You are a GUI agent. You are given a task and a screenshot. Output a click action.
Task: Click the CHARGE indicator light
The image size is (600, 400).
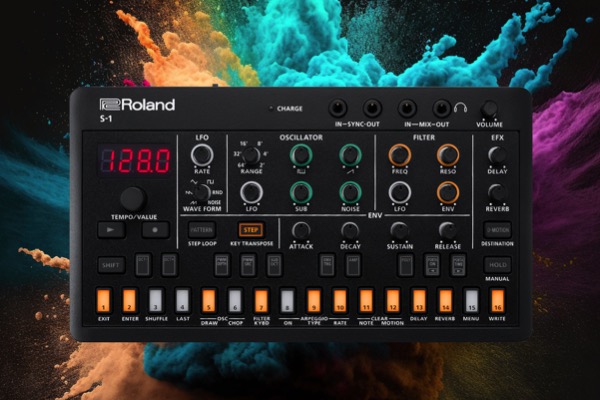point(271,109)
